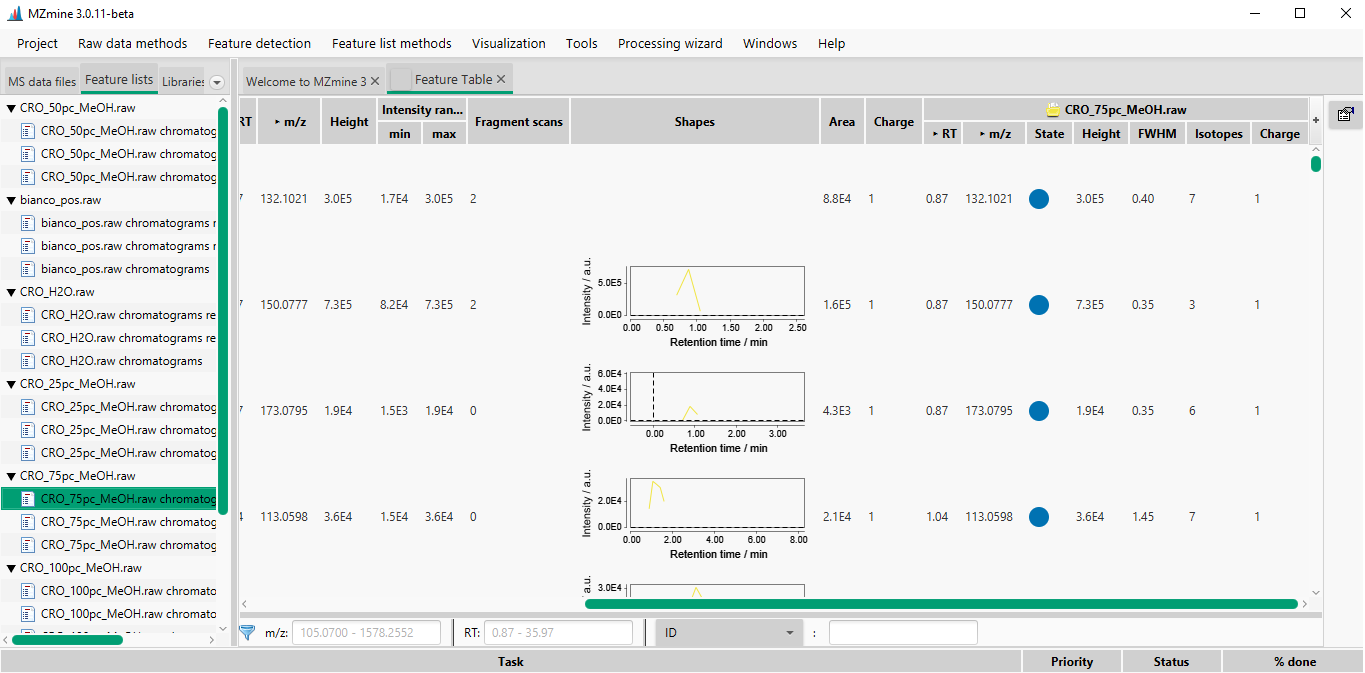Click the add column plus icon beside Charge
Image resolution: width=1365 pixels, height=673 pixels.
pyautogui.click(x=1315, y=119)
